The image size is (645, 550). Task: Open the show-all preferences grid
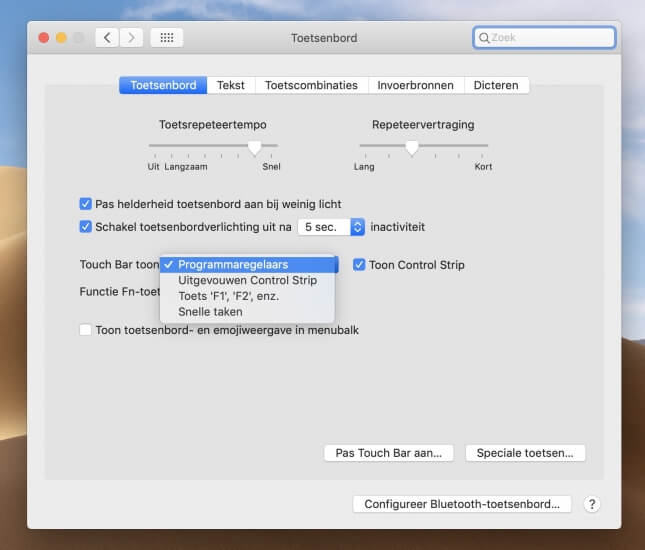(x=167, y=38)
